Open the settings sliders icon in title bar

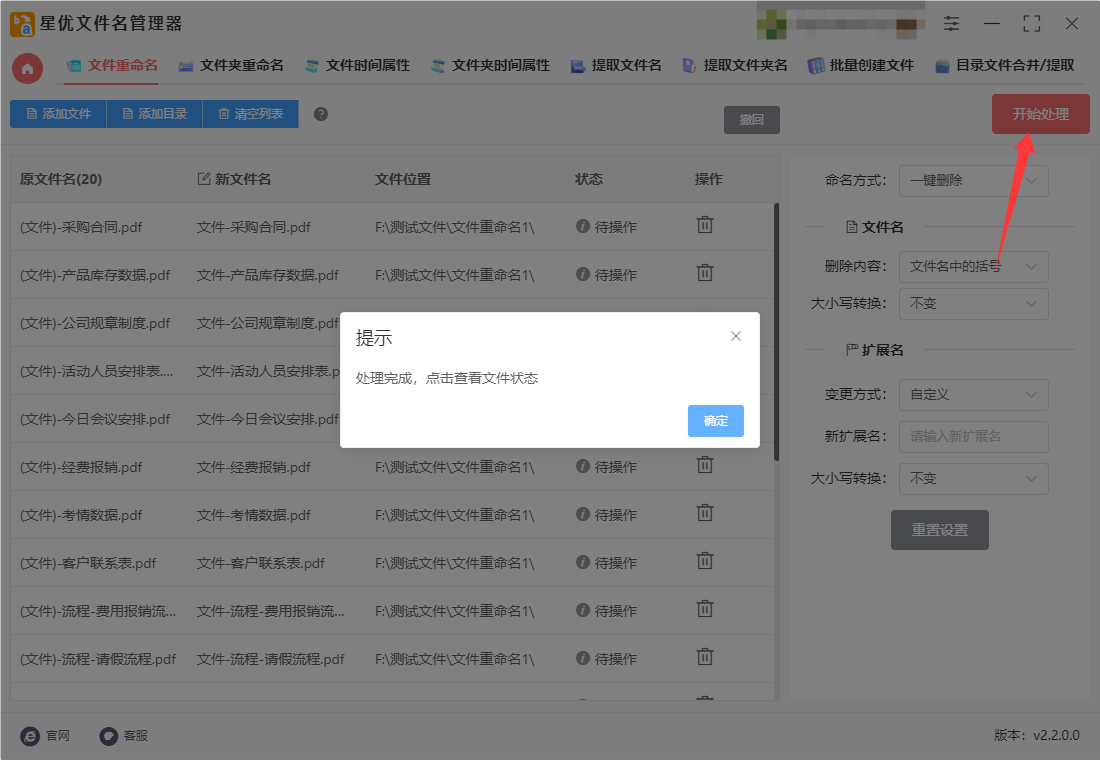(951, 24)
